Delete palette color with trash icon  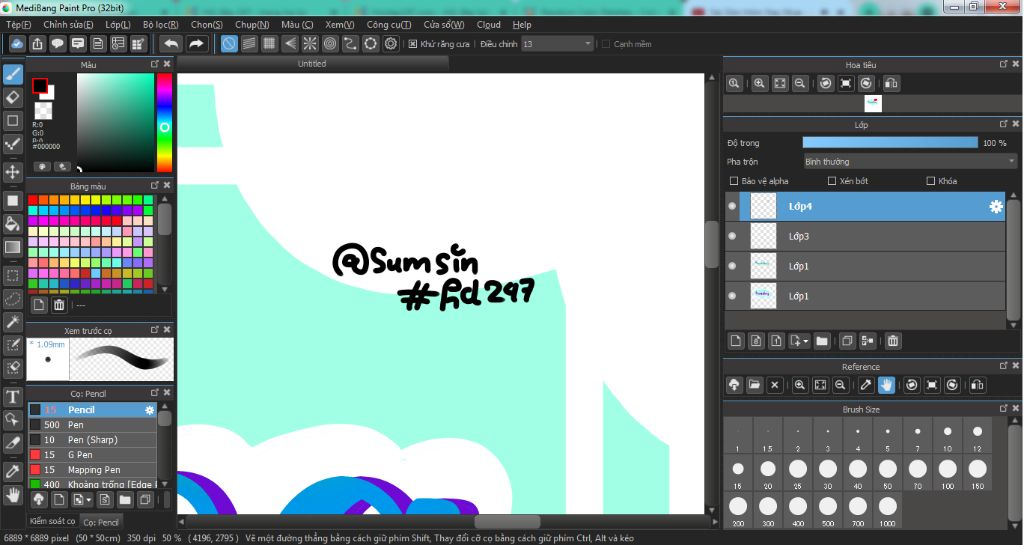pyautogui.click(x=59, y=305)
